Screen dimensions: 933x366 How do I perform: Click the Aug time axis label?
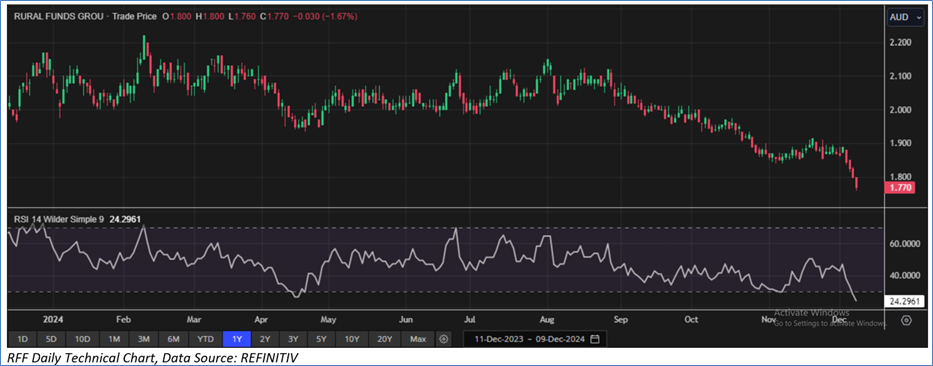(x=548, y=319)
